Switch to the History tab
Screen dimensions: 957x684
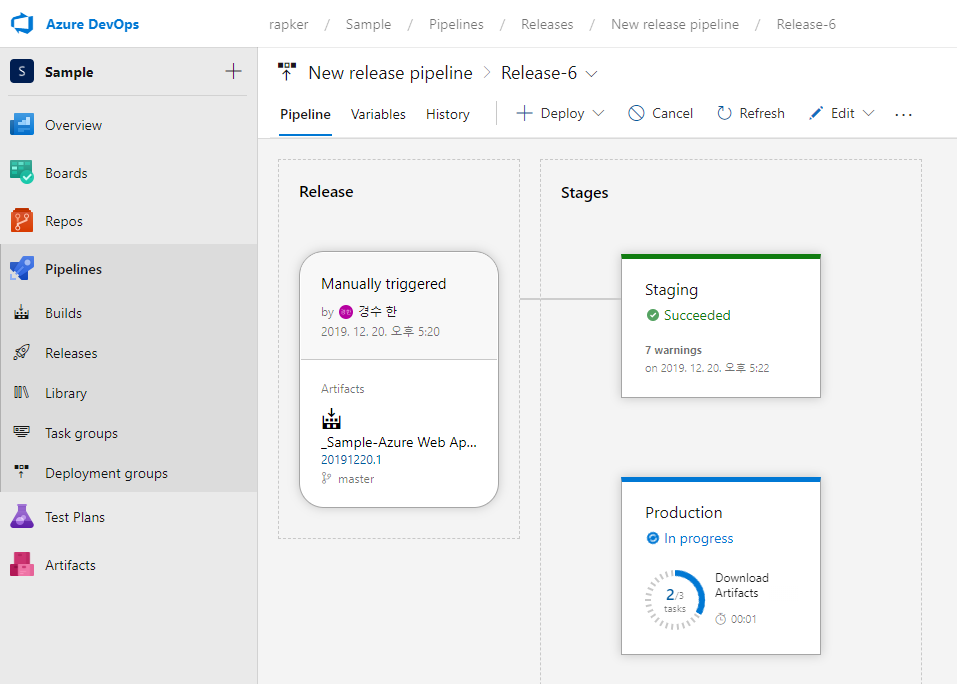coord(447,114)
